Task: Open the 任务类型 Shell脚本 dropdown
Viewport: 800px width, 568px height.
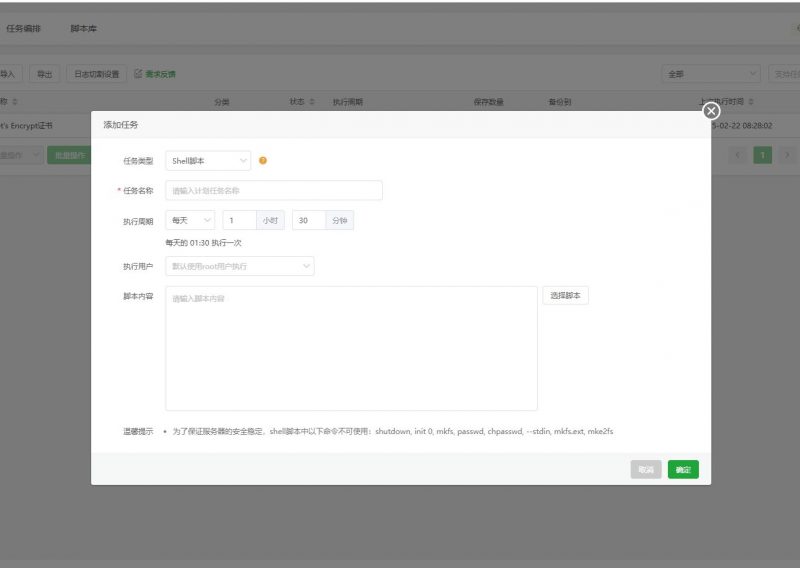Action: click(x=208, y=161)
